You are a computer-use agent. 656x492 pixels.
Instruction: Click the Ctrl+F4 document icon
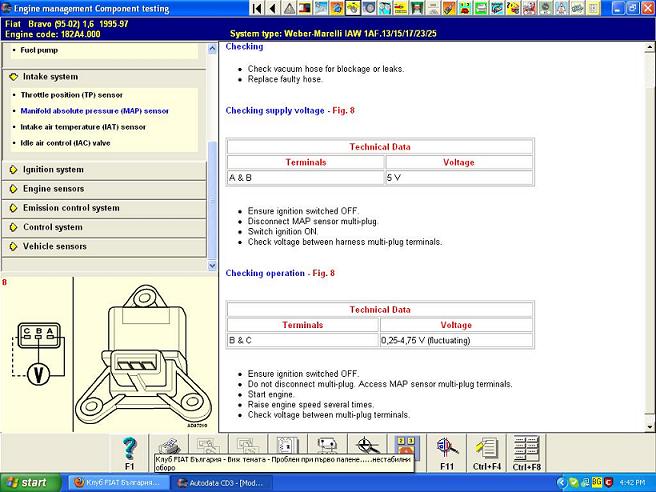tap(487, 451)
